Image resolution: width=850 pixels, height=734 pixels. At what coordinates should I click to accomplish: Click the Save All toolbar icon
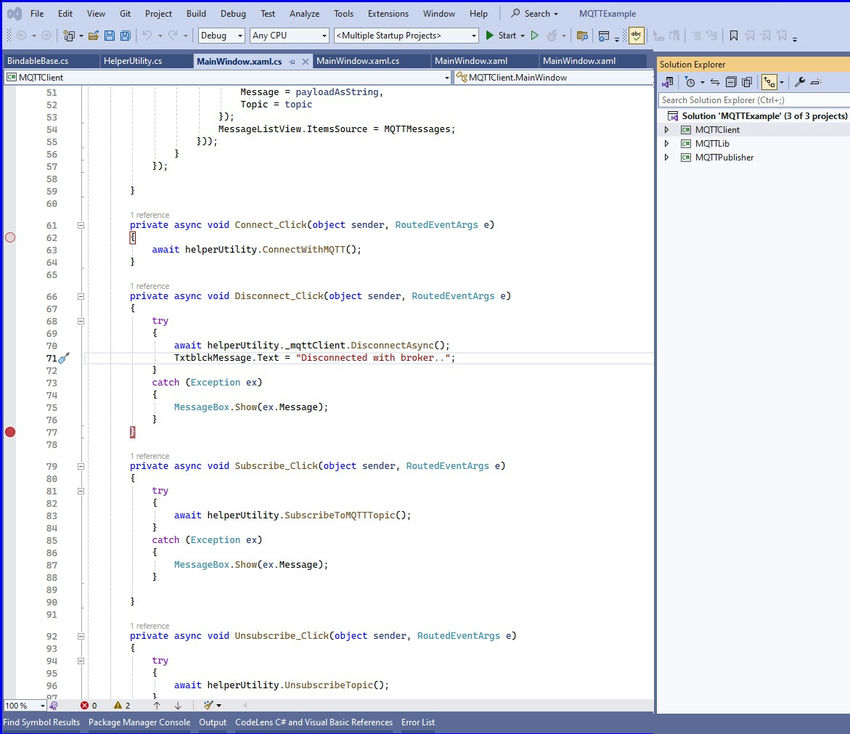tap(125, 36)
